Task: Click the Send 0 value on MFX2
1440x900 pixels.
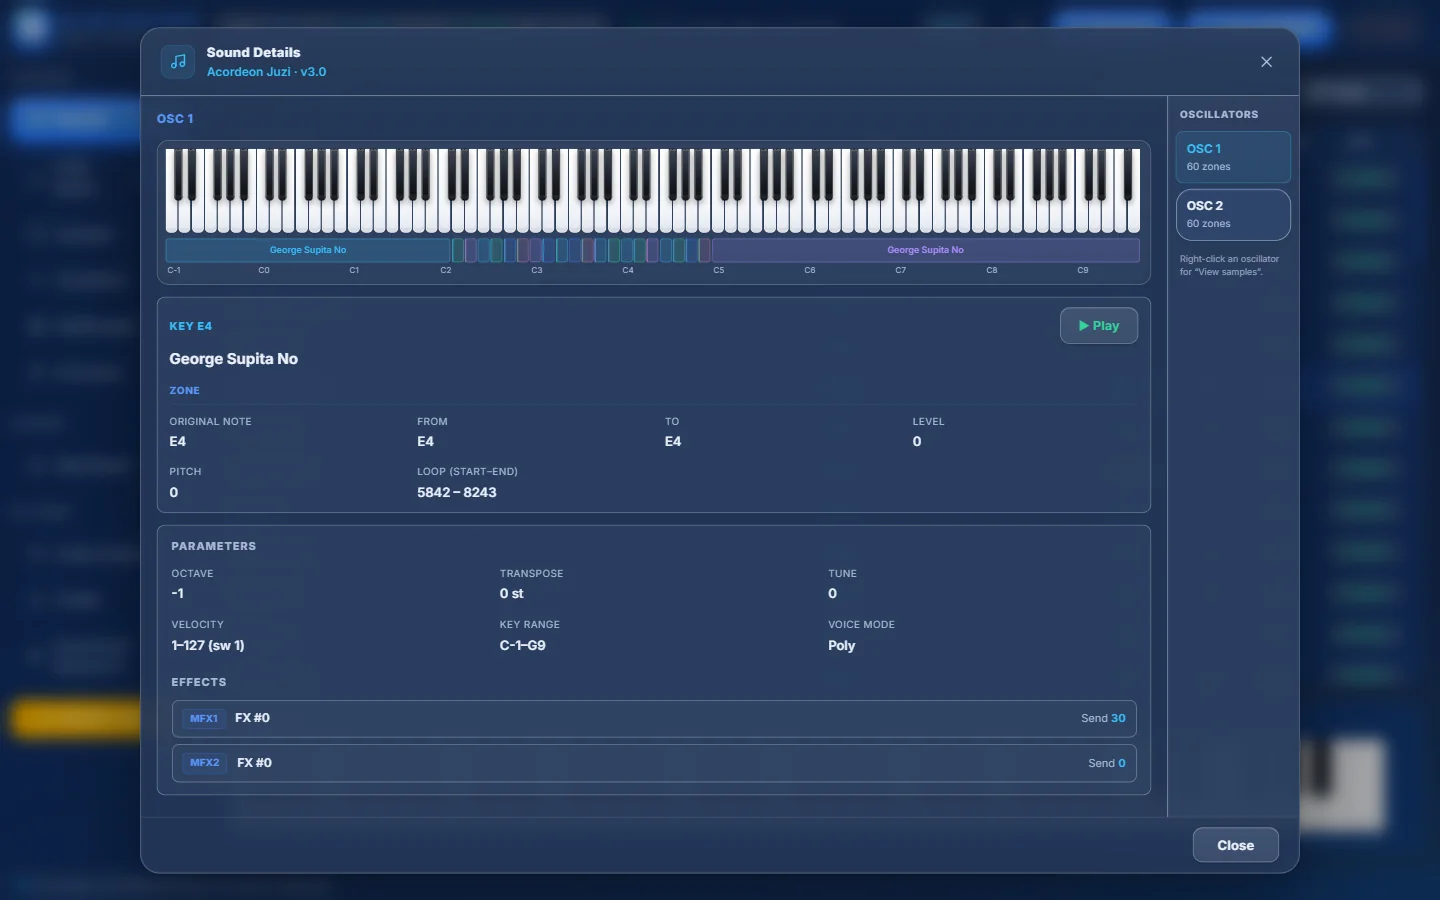Action: pyautogui.click(x=1107, y=763)
